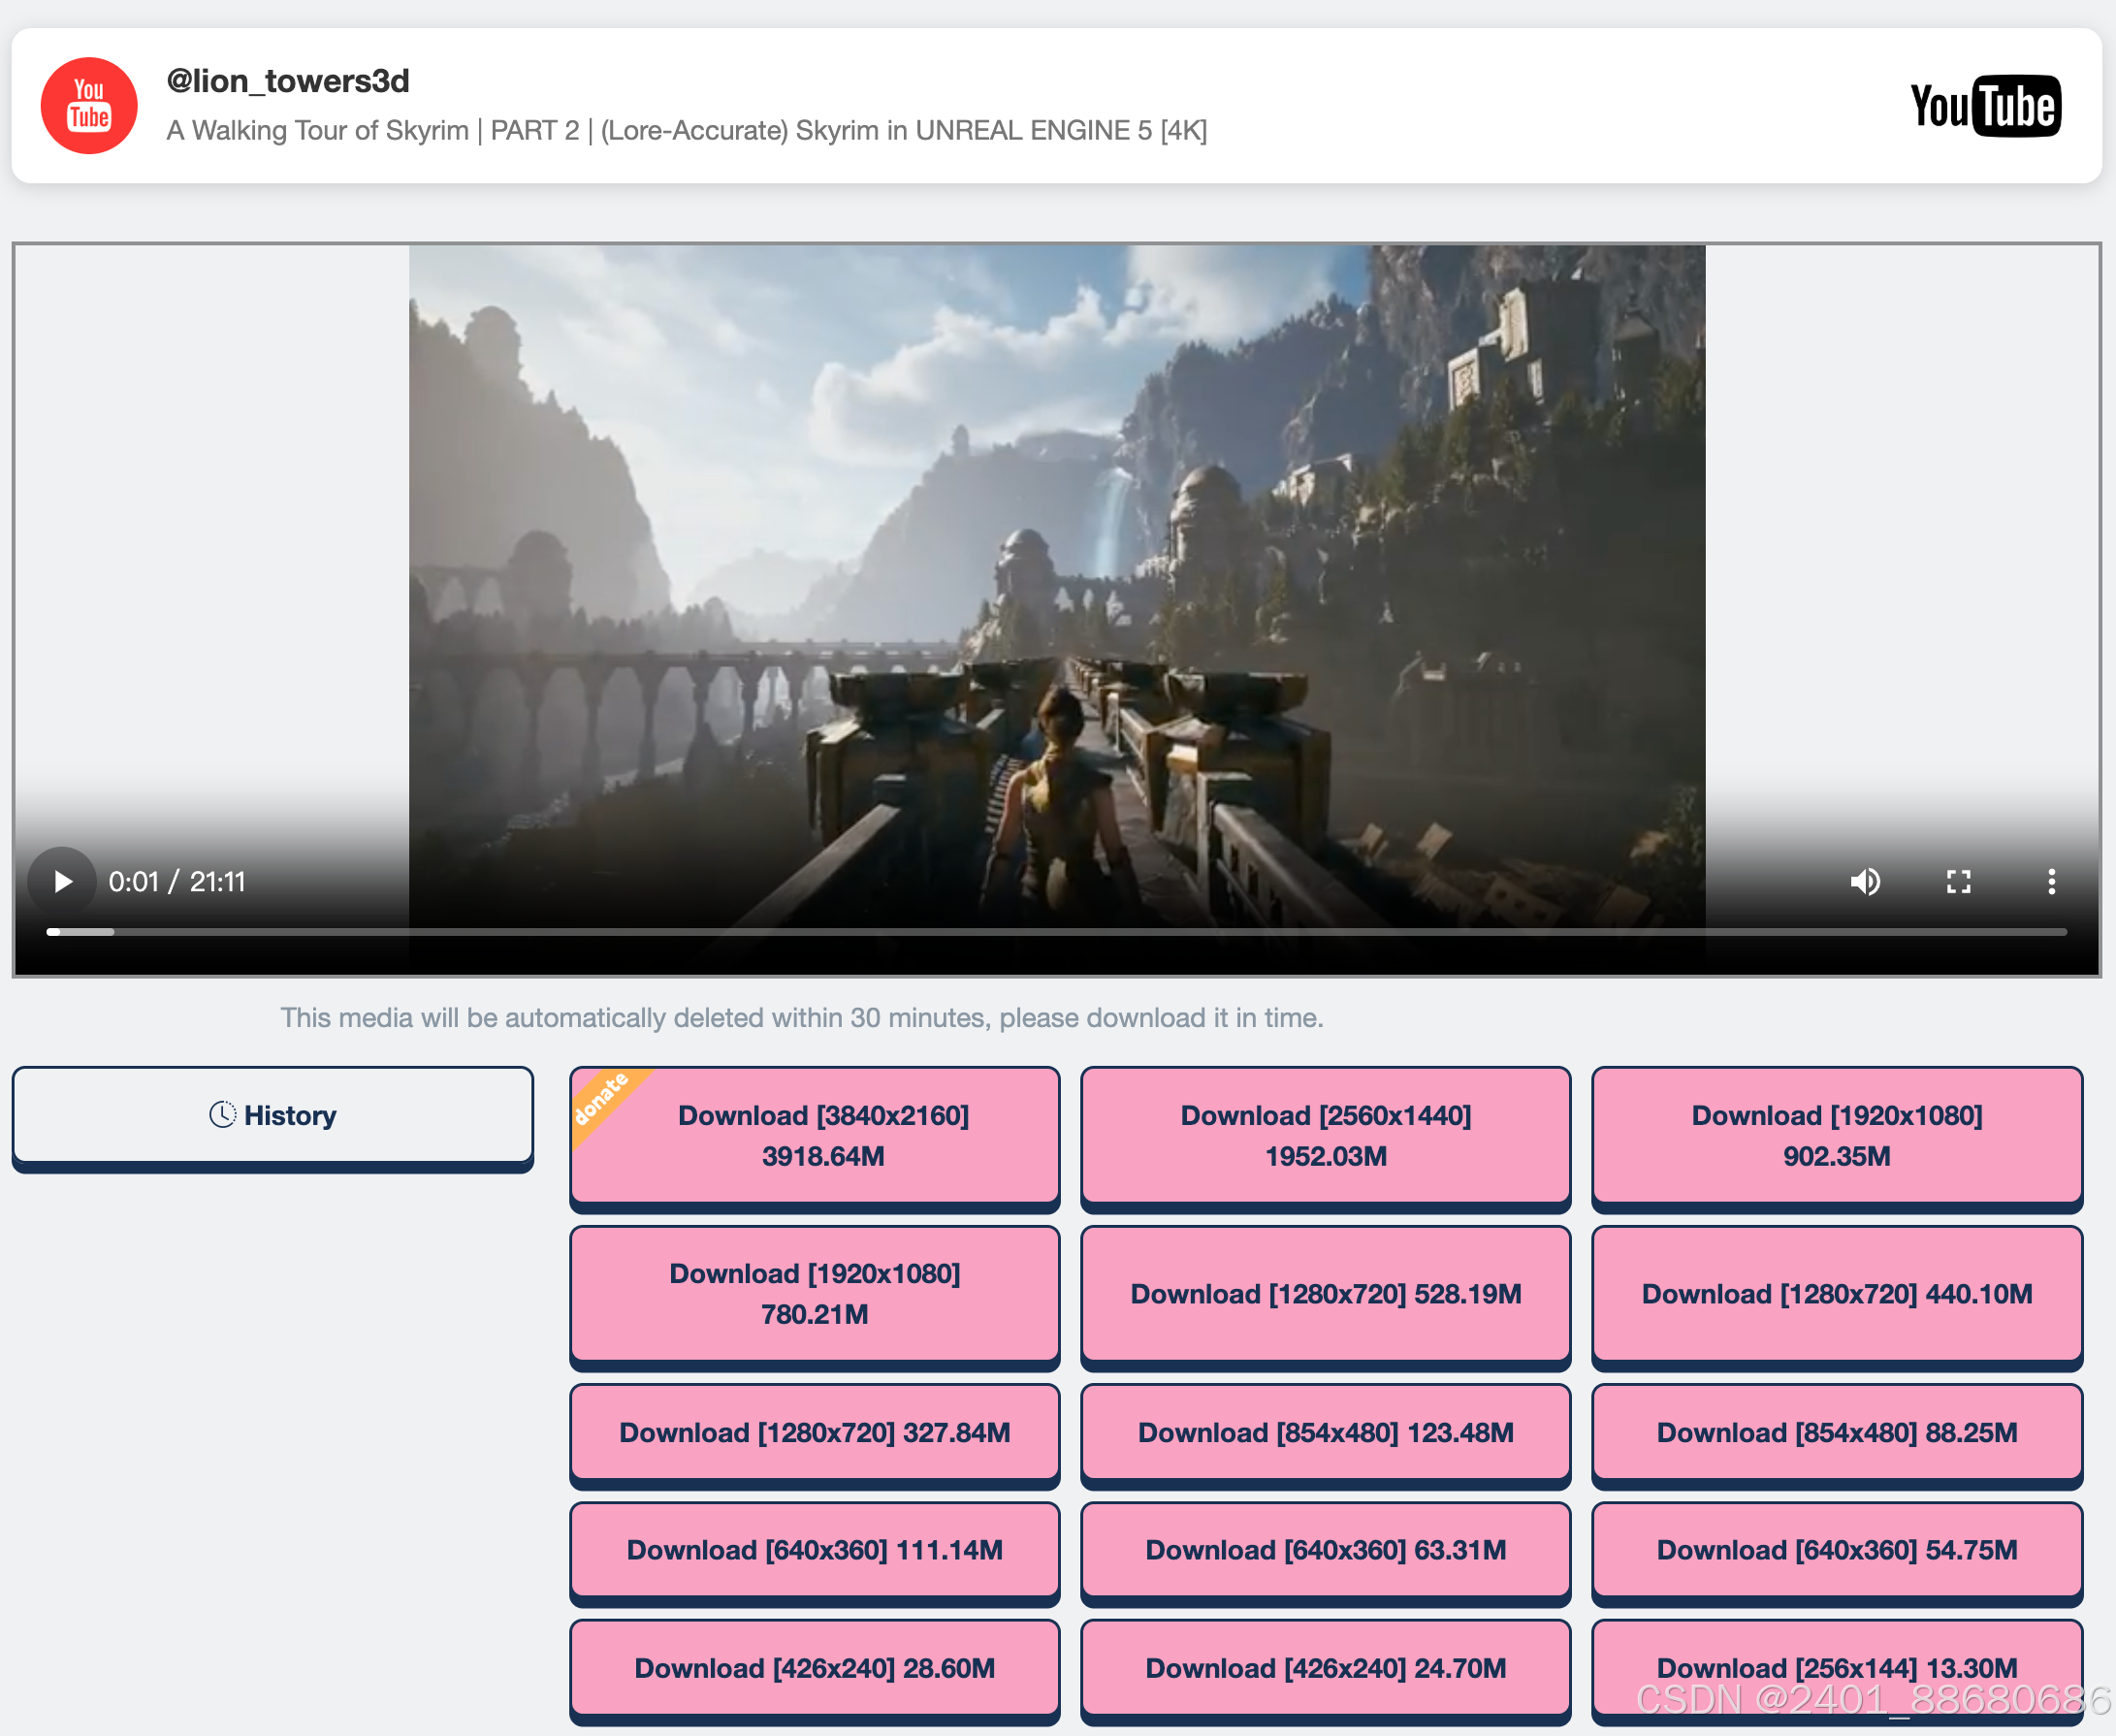Image resolution: width=2116 pixels, height=1736 pixels.
Task: Enter fullscreen mode on the video
Action: [x=1958, y=881]
